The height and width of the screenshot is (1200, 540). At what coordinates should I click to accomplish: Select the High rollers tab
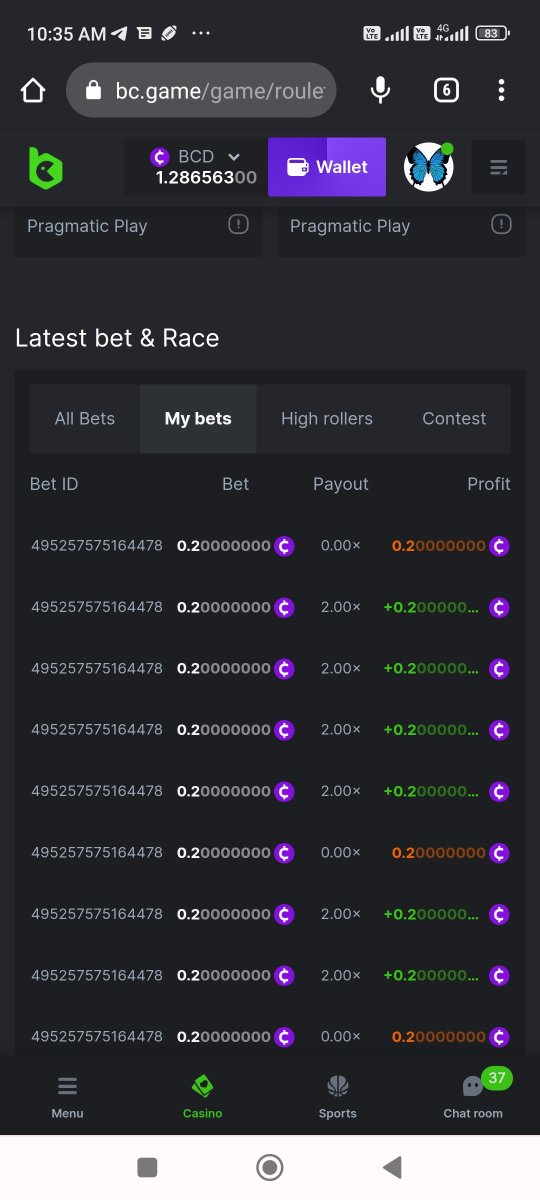[x=327, y=419]
